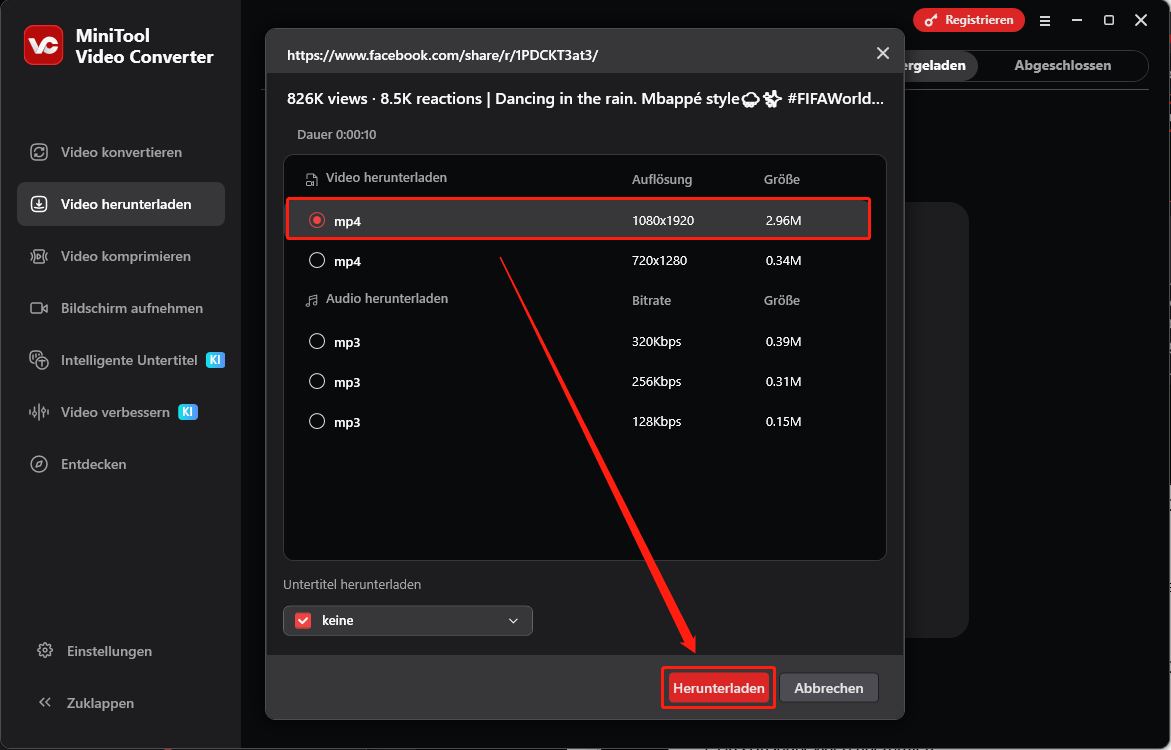Image resolution: width=1171 pixels, height=750 pixels.
Task: Click the '720x1280' resolution value
Action: point(659,261)
